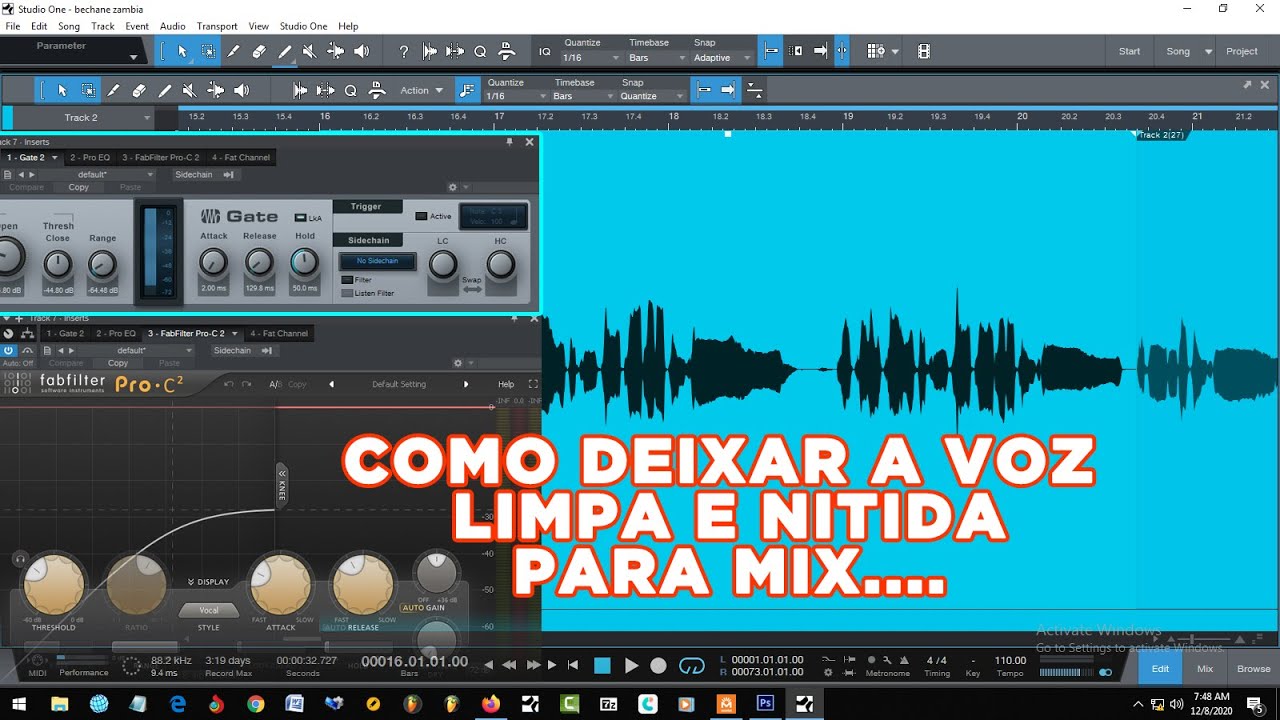The width and height of the screenshot is (1280, 720).
Task: Switch to 4 - Fat Channel tab in Pro-C 2 window
Action: pyautogui.click(x=279, y=333)
